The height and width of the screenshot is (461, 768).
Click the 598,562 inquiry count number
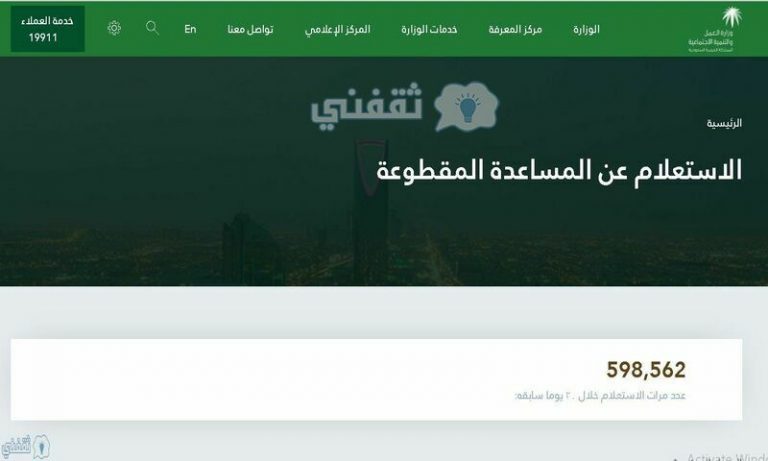(646, 370)
